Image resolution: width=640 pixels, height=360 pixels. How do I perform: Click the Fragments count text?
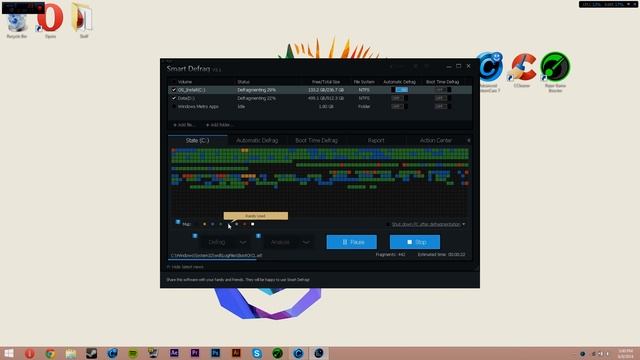tap(390, 255)
